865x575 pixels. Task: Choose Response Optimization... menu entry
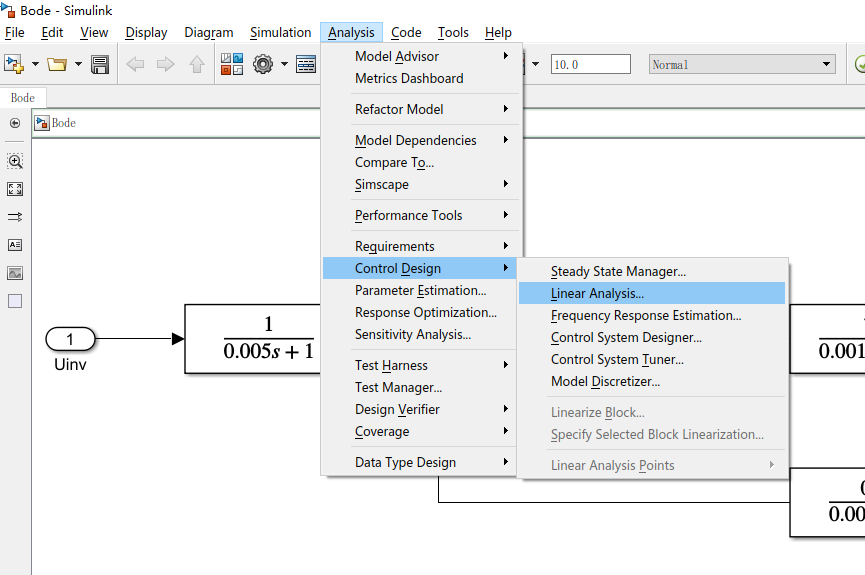coord(421,312)
